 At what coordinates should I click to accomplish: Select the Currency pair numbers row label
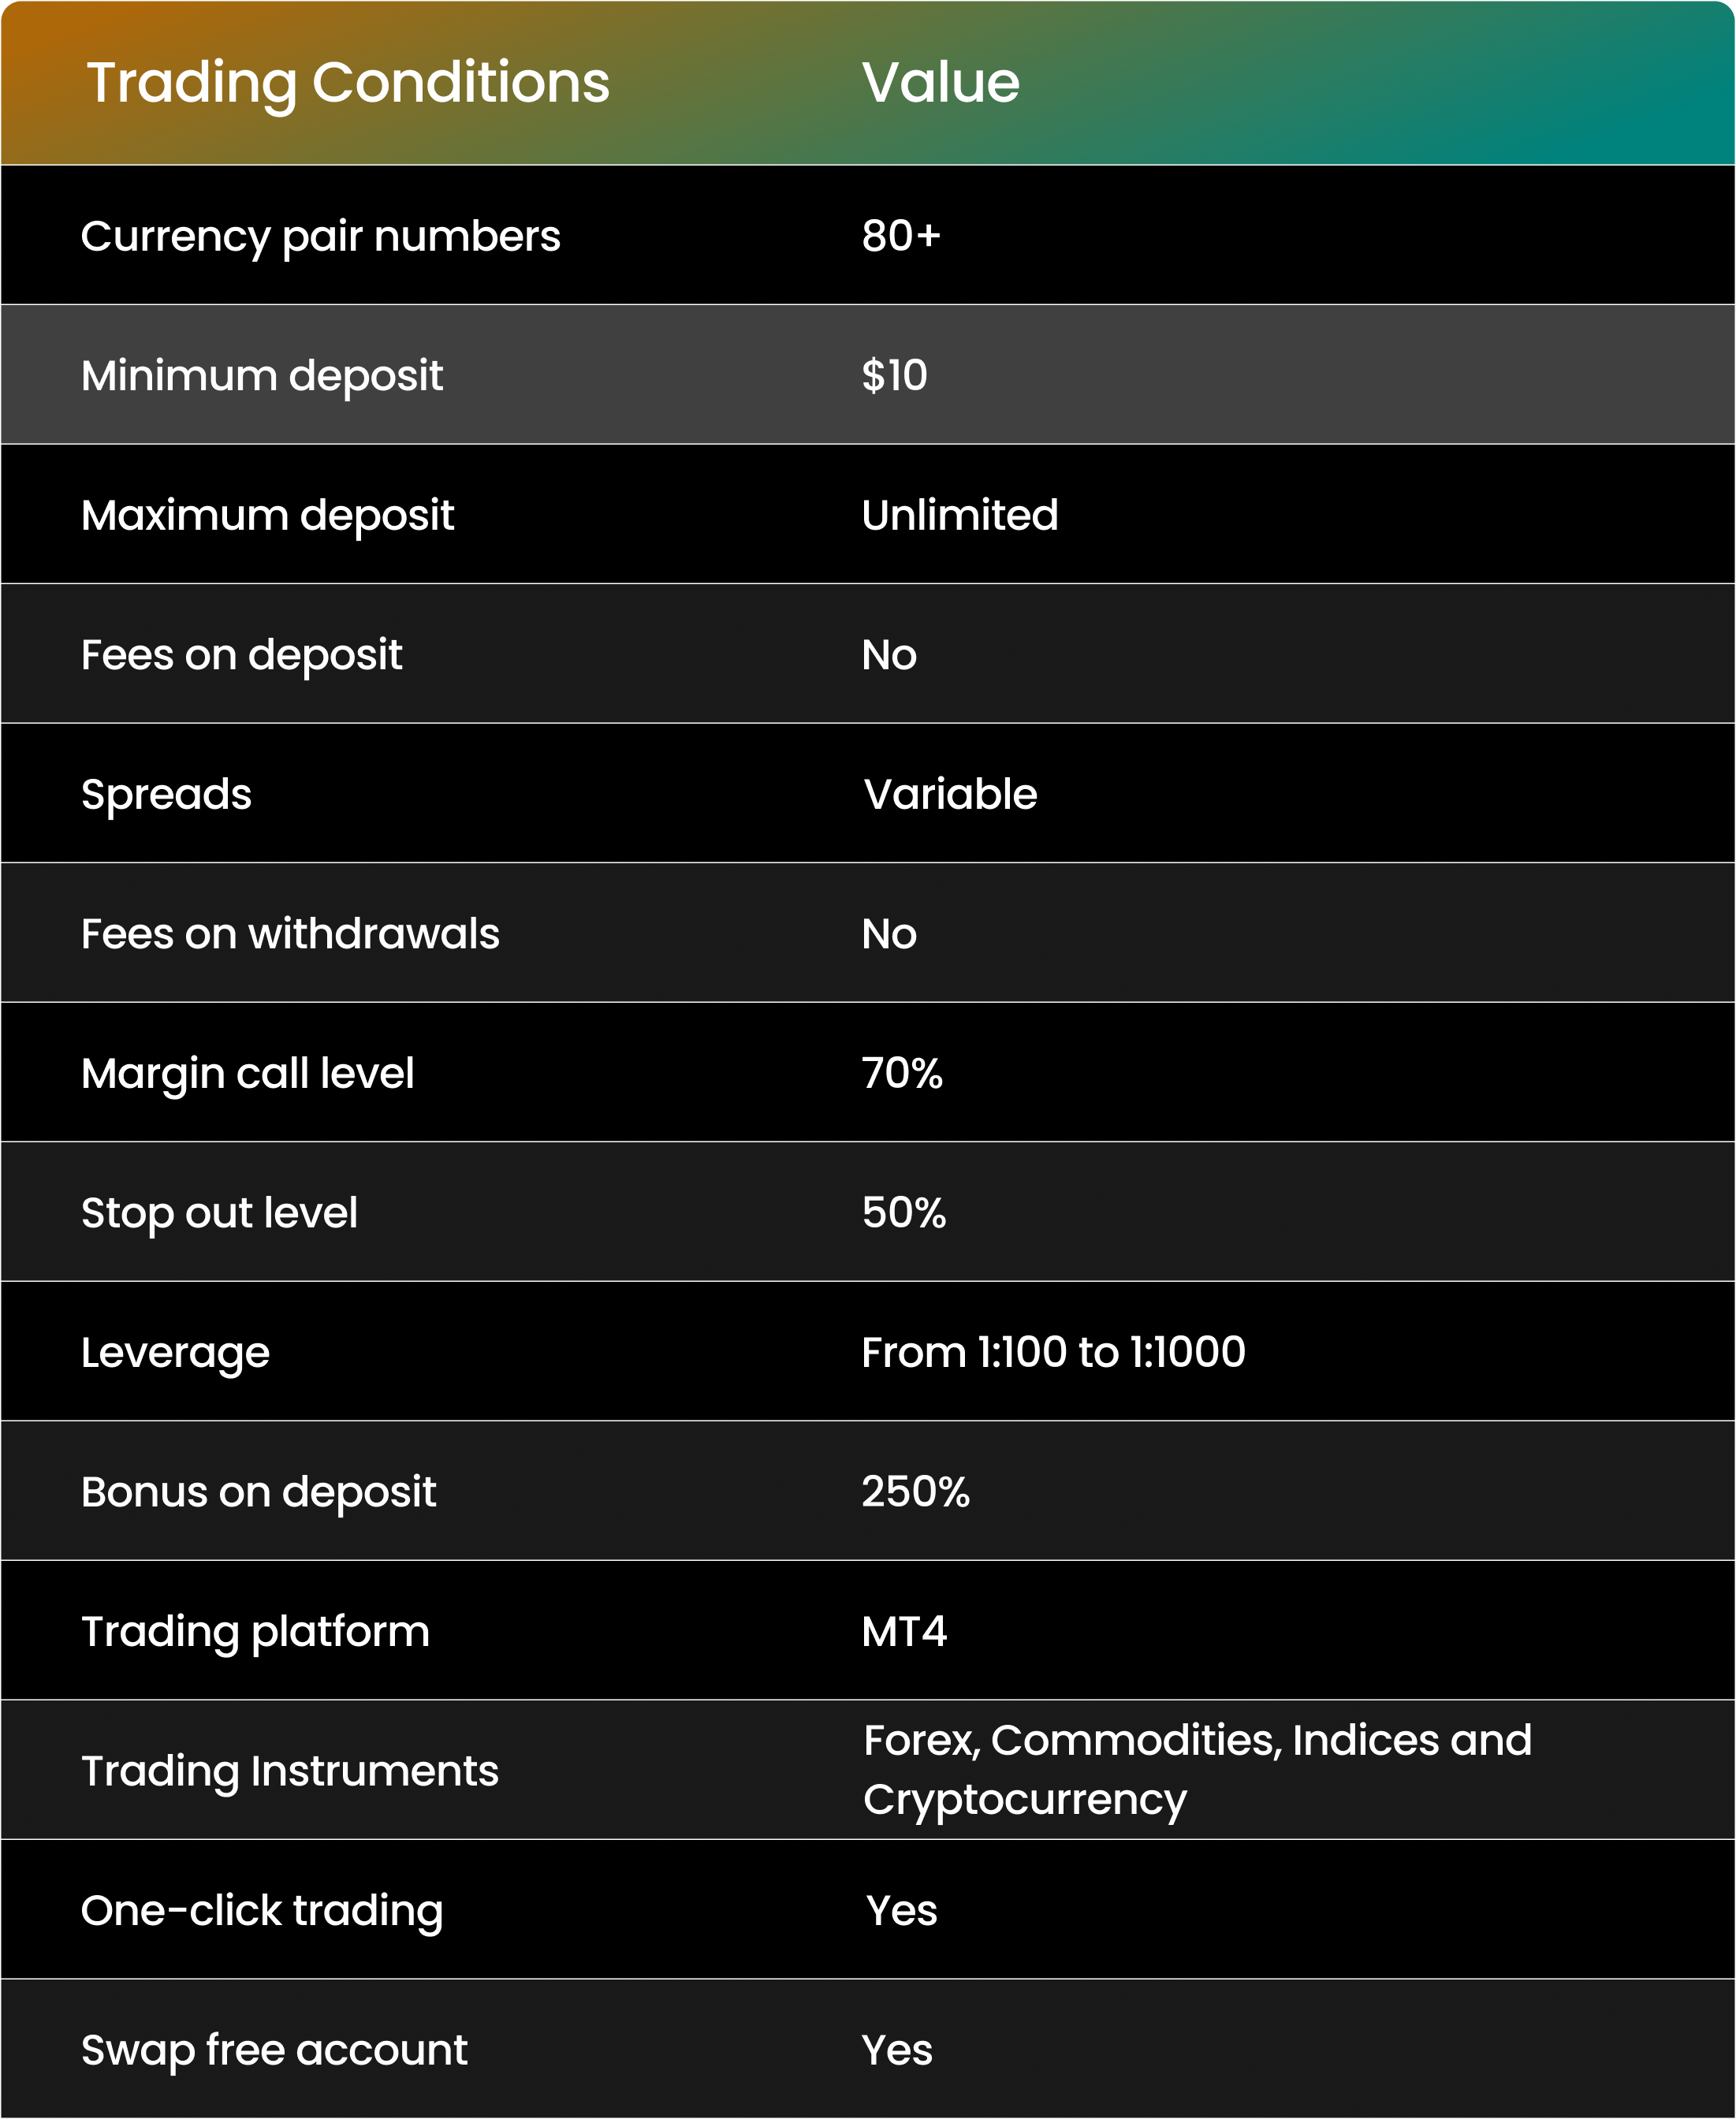click(321, 238)
